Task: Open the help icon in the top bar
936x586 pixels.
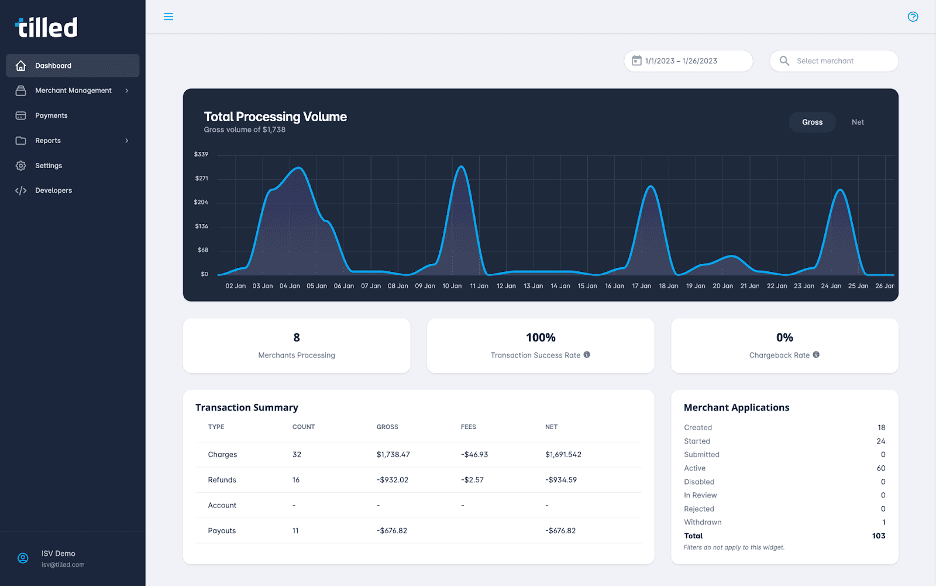Action: click(911, 16)
